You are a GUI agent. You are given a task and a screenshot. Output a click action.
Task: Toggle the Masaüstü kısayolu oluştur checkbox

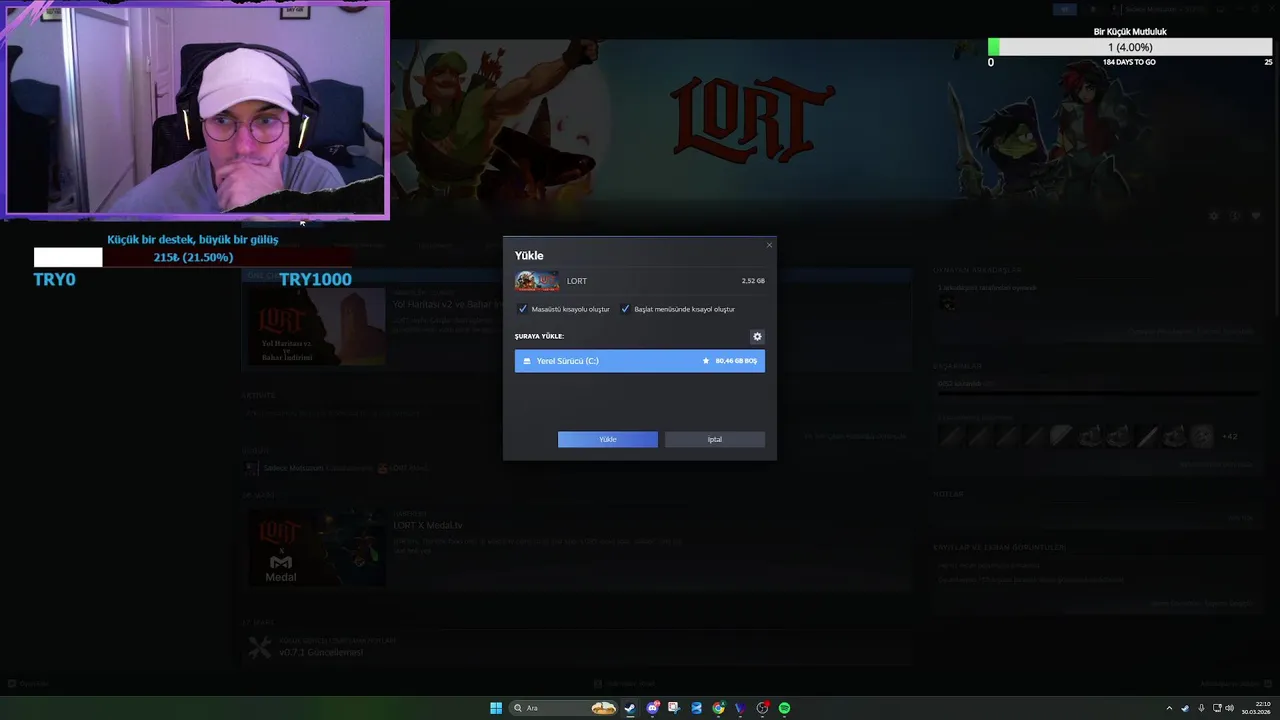click(523, 309)
